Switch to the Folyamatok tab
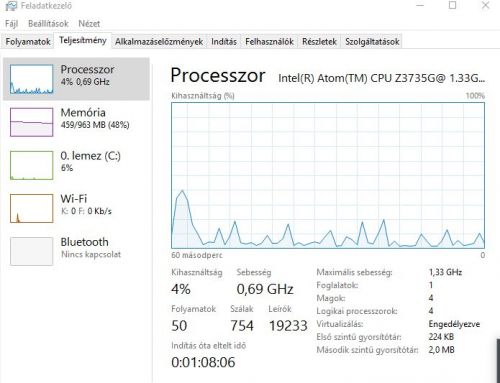500x383 pixels. [28, 42]
